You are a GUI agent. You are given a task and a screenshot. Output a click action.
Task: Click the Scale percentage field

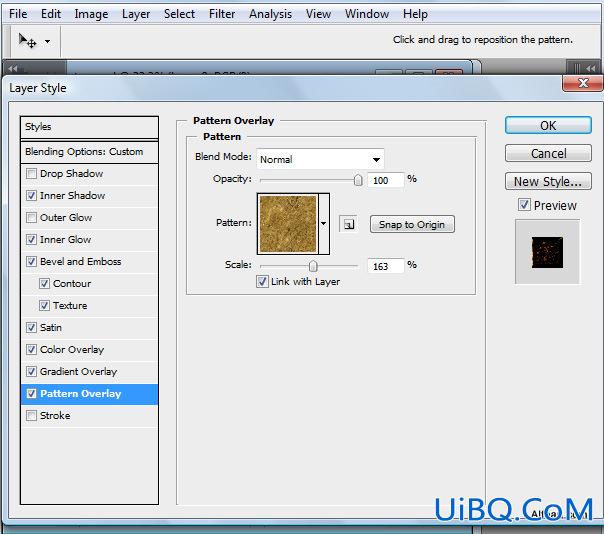point(386,266)
